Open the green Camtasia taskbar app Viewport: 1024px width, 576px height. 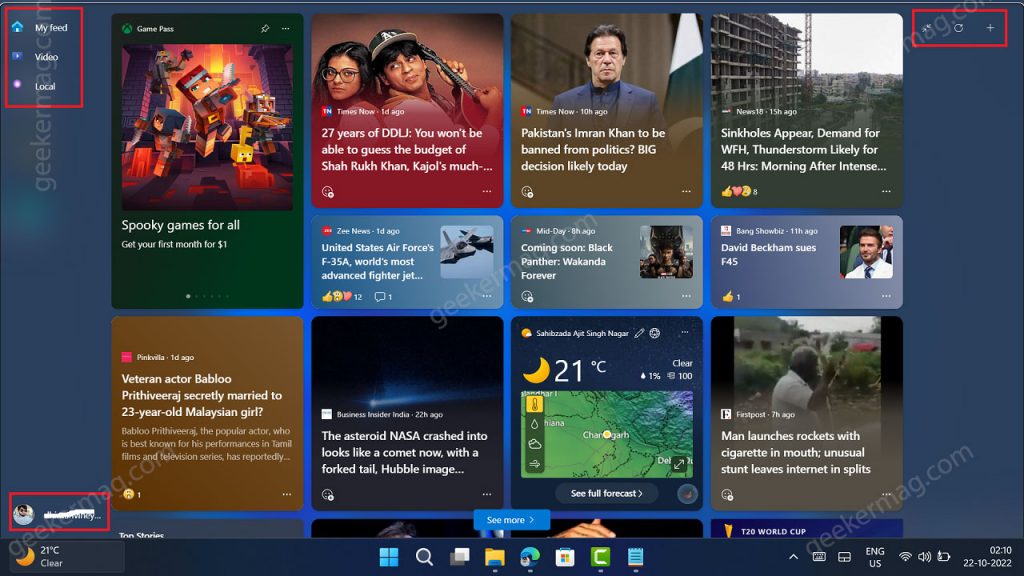[x=600, y=557]
